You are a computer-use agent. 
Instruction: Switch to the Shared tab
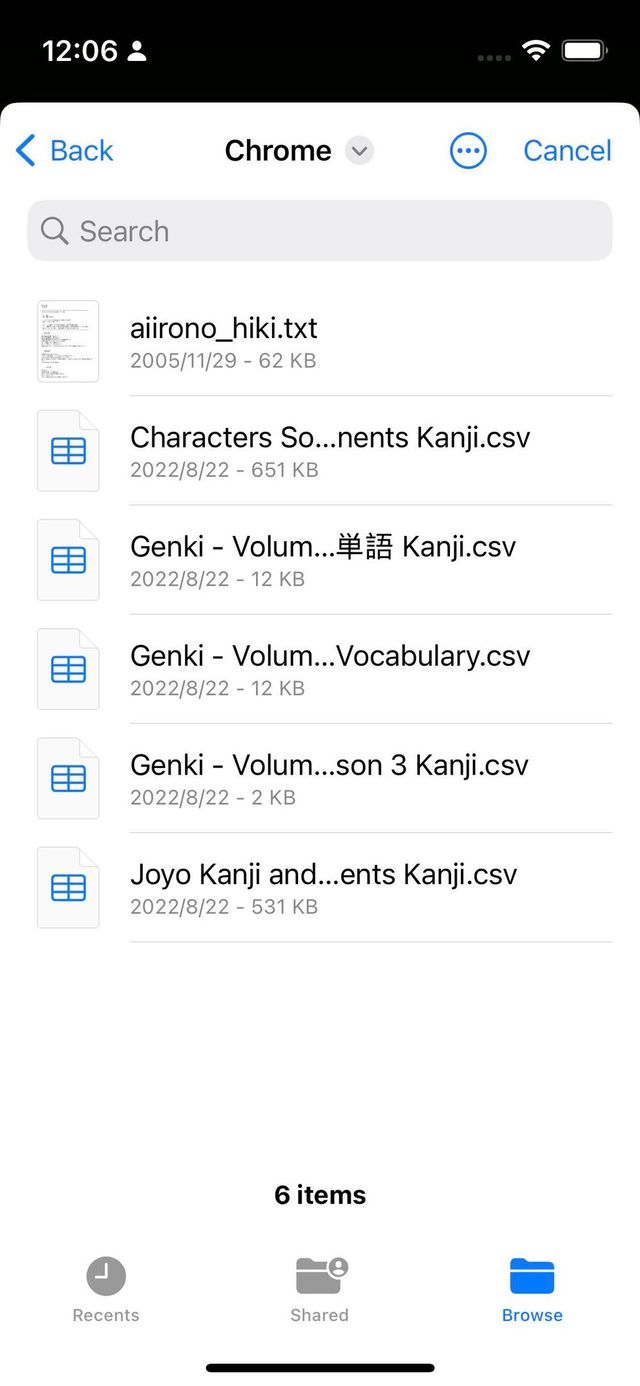320,1290
